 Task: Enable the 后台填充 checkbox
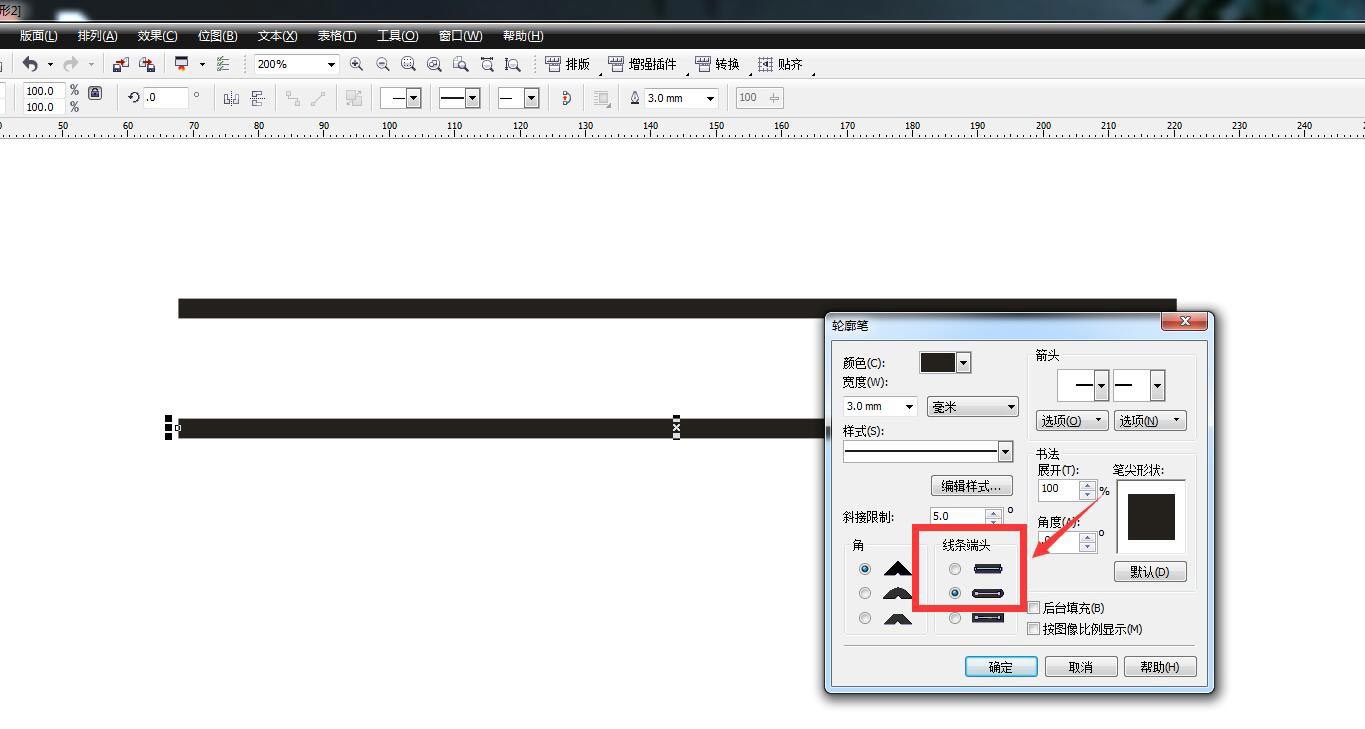tap(1034, 608)
